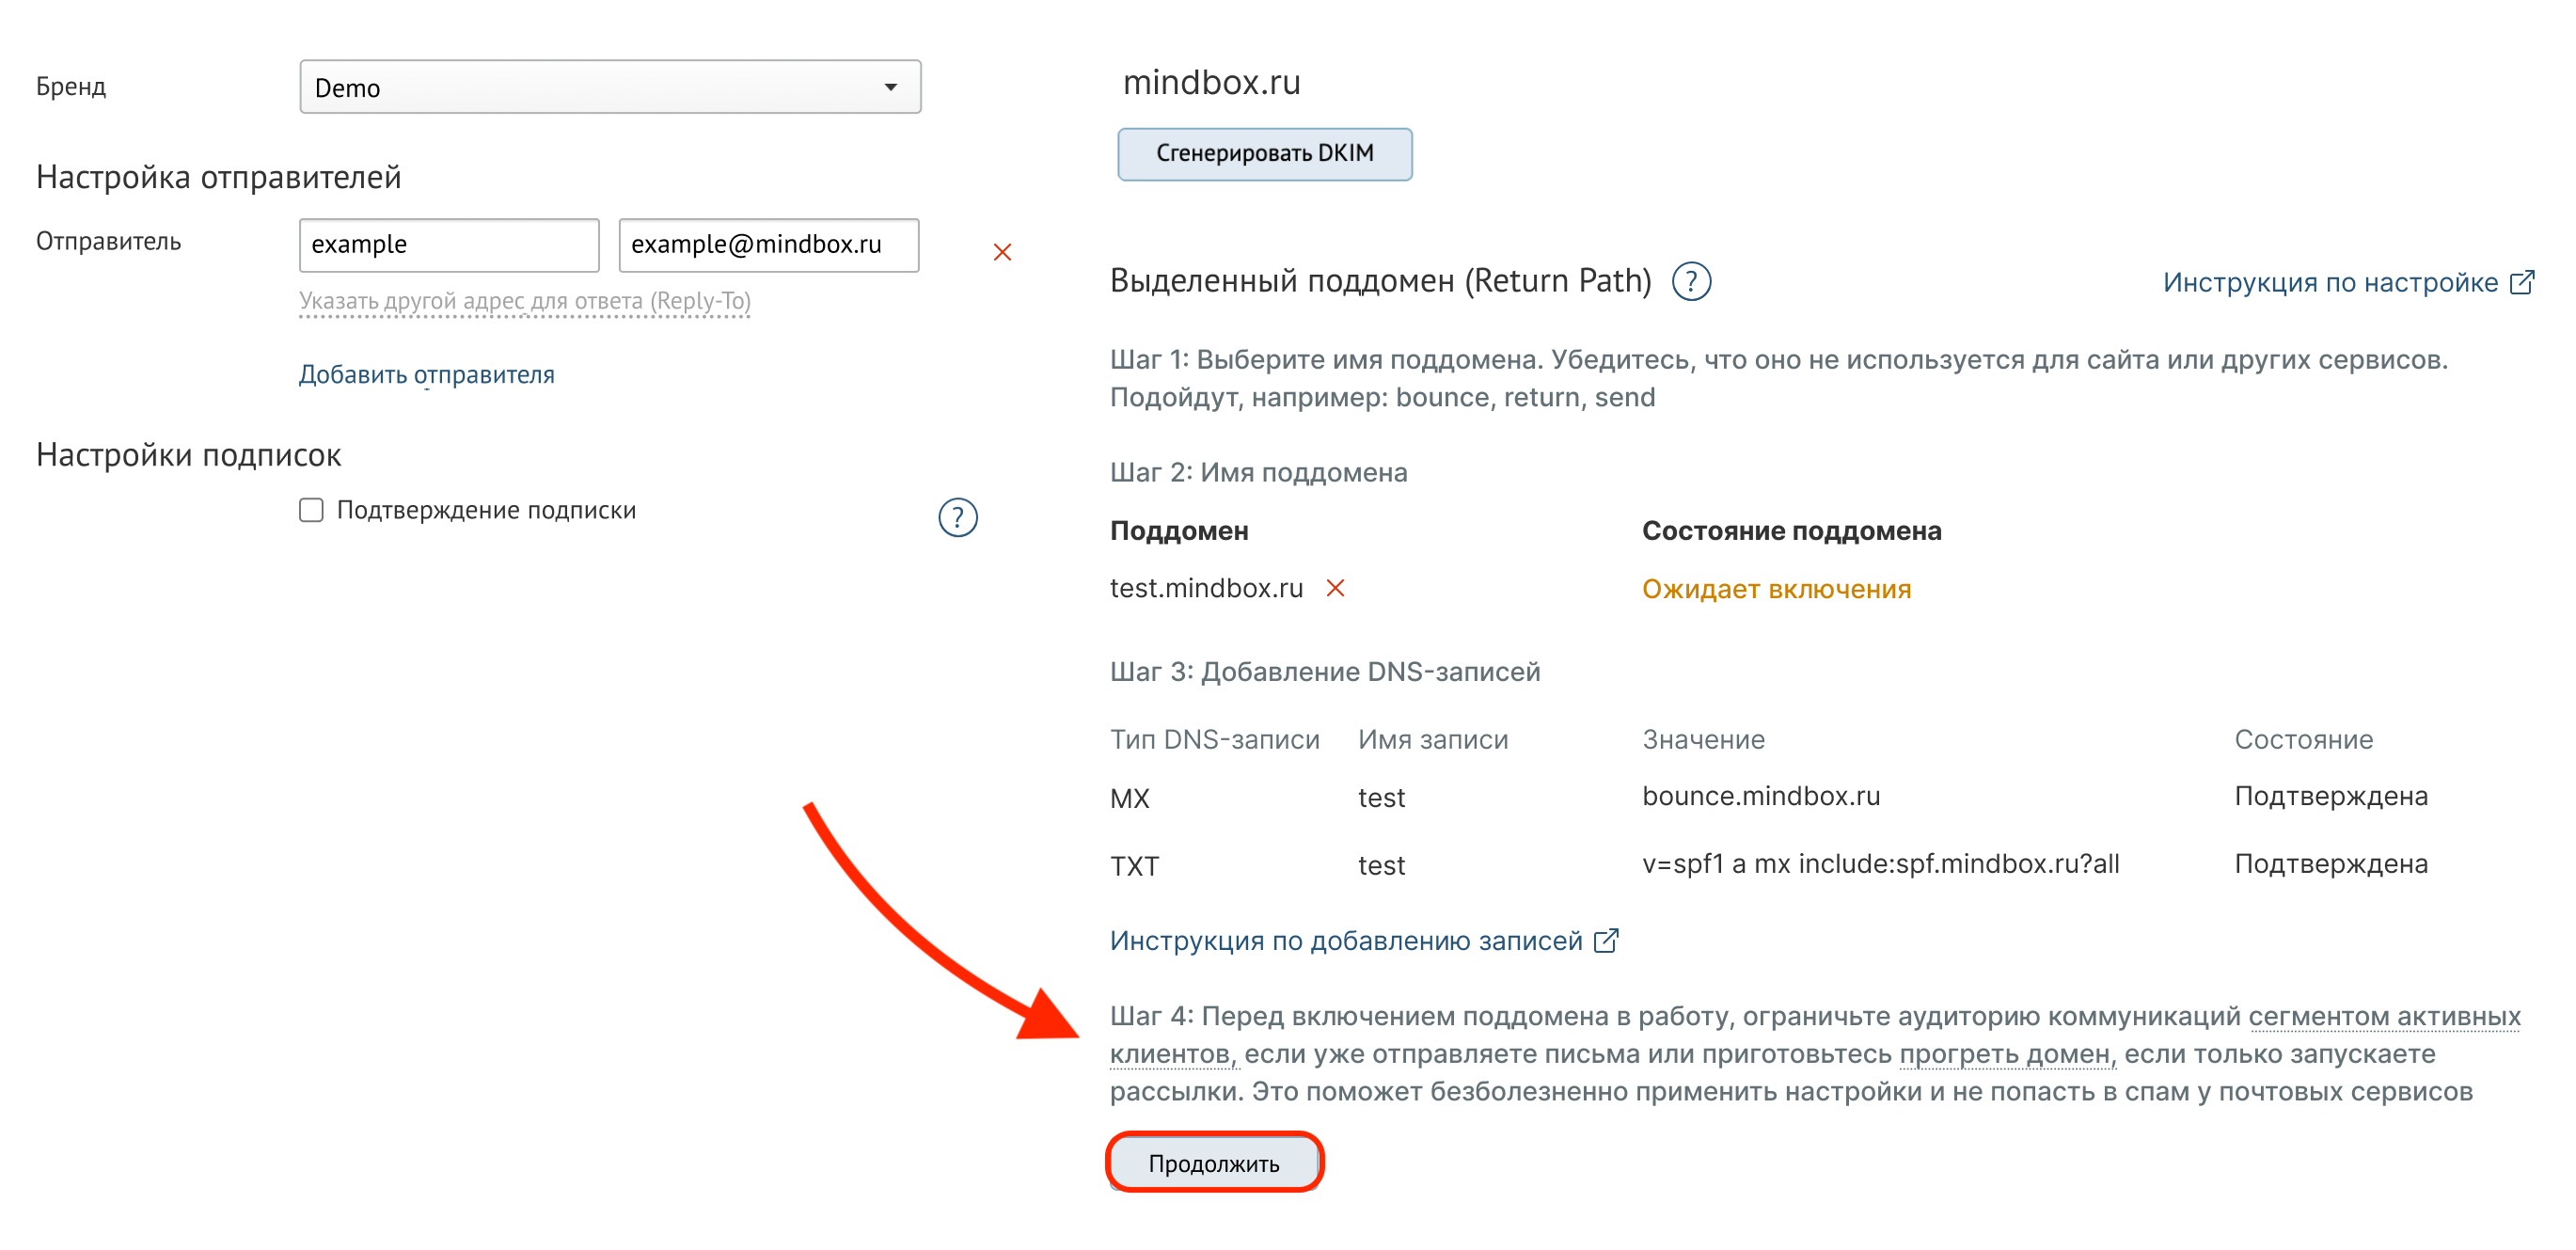Remove the example sender with red X
Viewport: 2576px width, 1250px height.
pyautogui.click(x=1002, y=252)
